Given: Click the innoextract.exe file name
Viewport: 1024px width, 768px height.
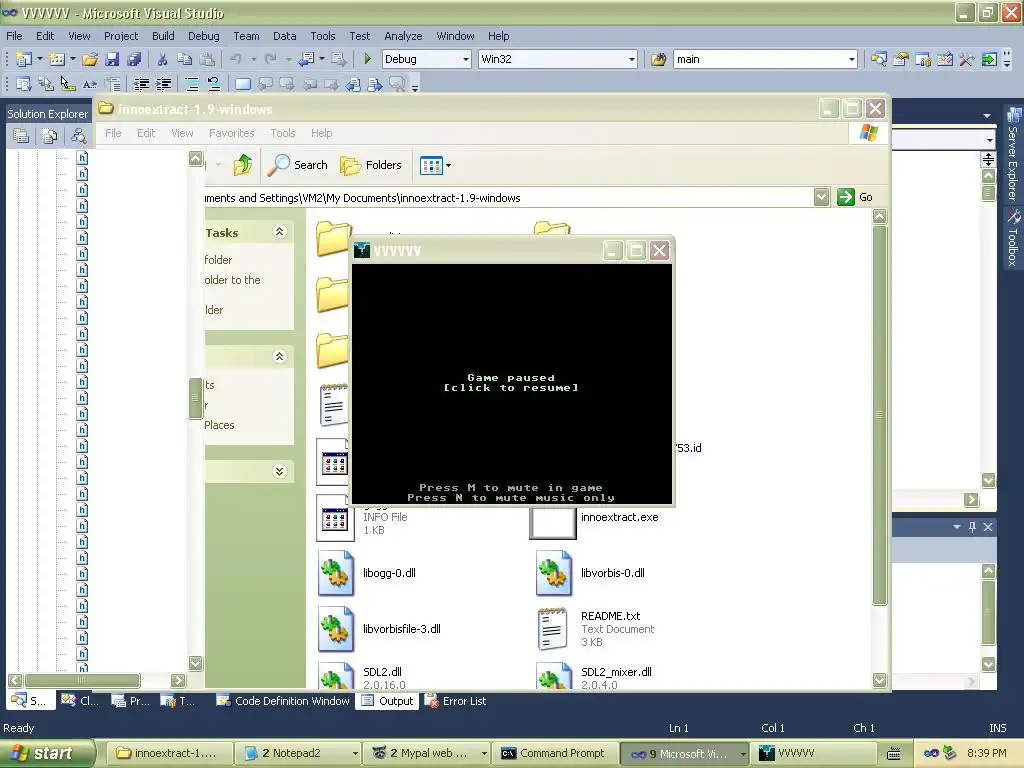Looking at the screenshot, I should click(620, 517).
